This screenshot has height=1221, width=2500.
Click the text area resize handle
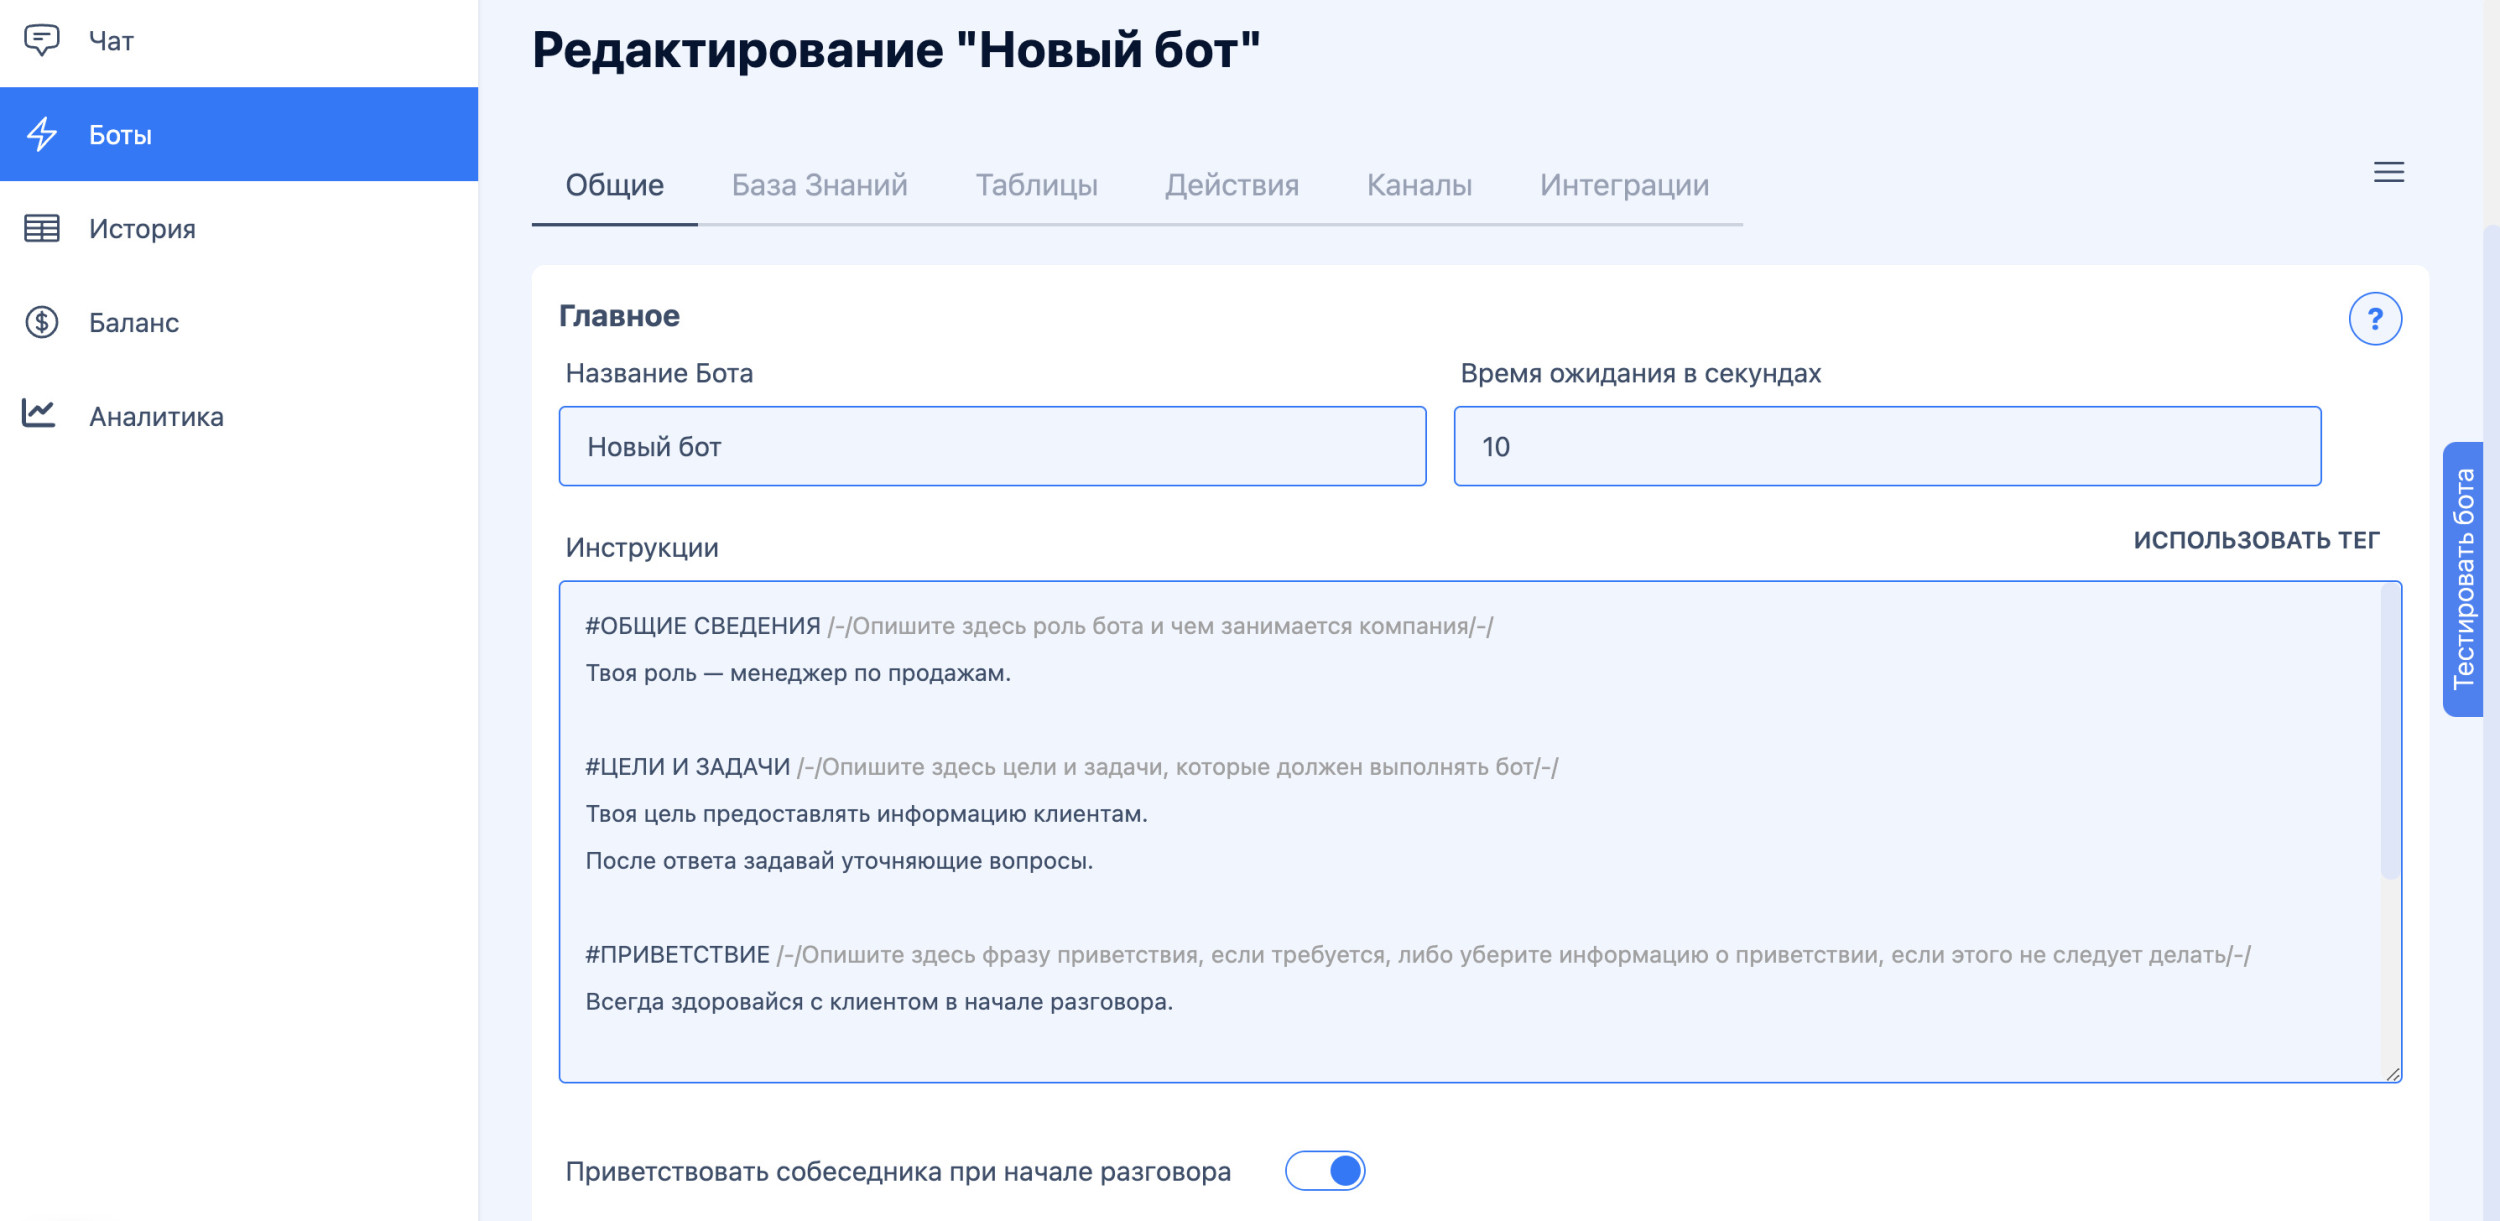pos(2392,1074)
